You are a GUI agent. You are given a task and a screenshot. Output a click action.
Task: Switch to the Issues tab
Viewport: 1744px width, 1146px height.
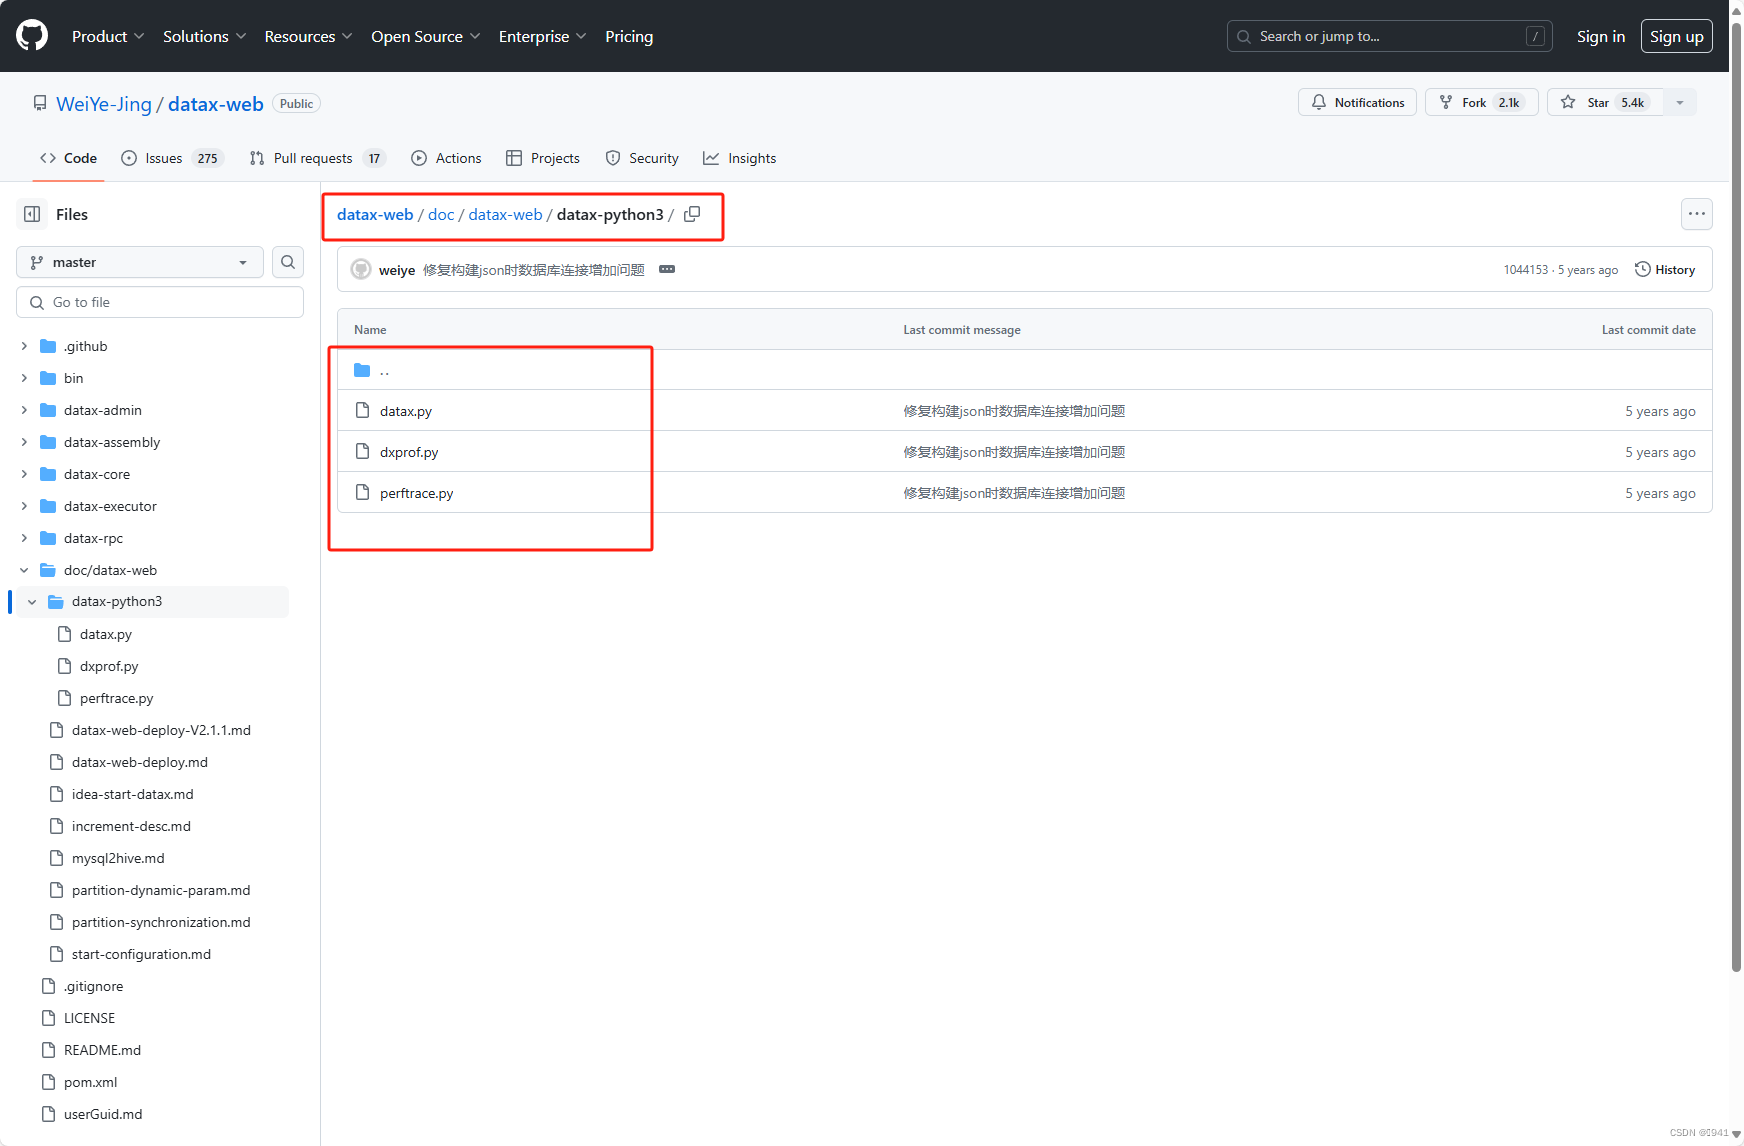pyautogui.click(x=172, y=158)
